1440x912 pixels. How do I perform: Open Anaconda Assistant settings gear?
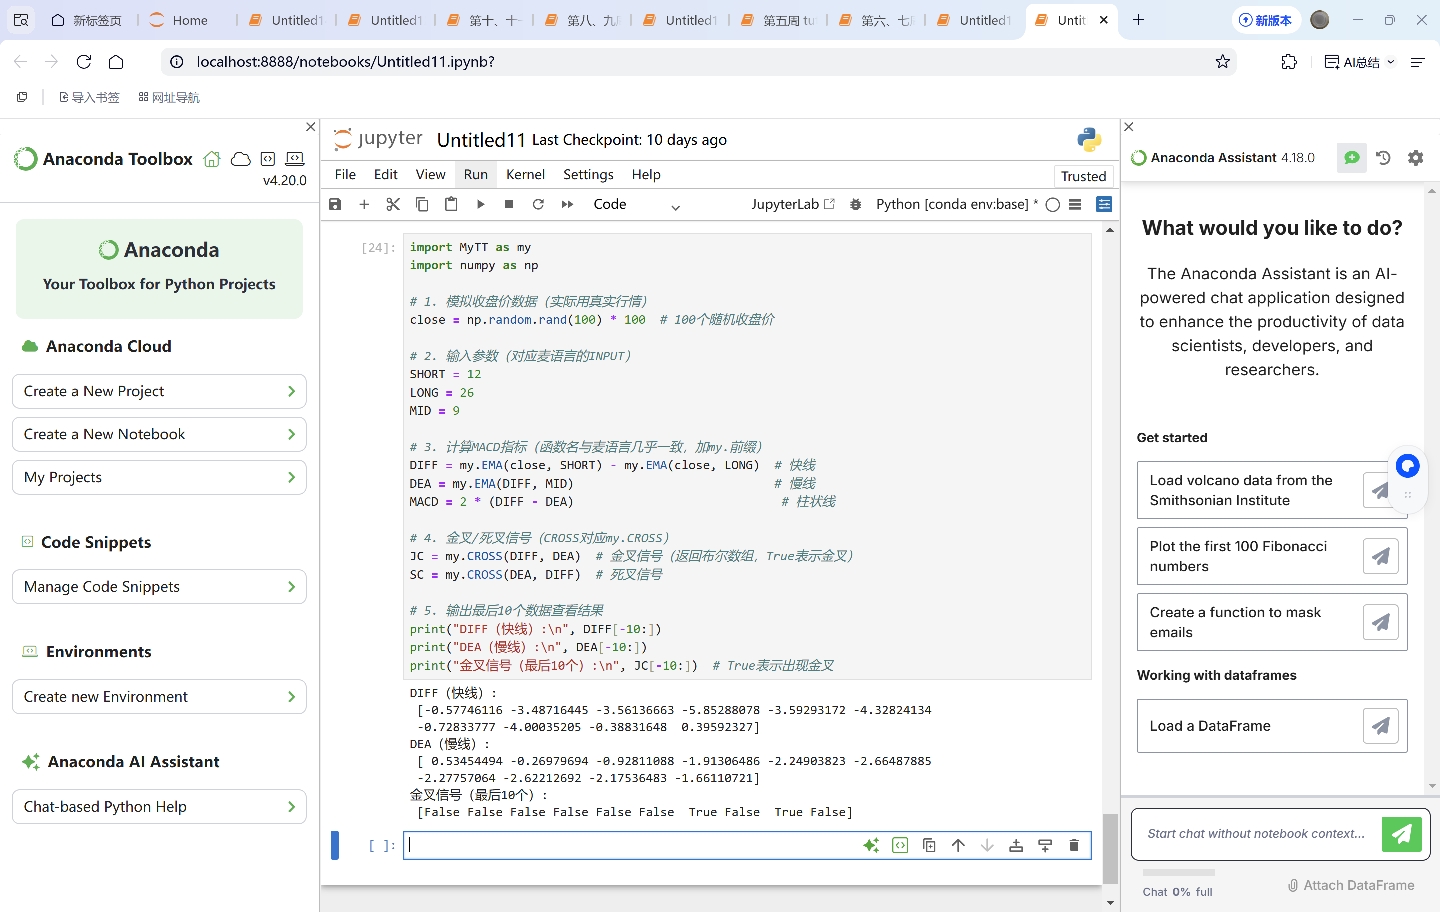1415,158
